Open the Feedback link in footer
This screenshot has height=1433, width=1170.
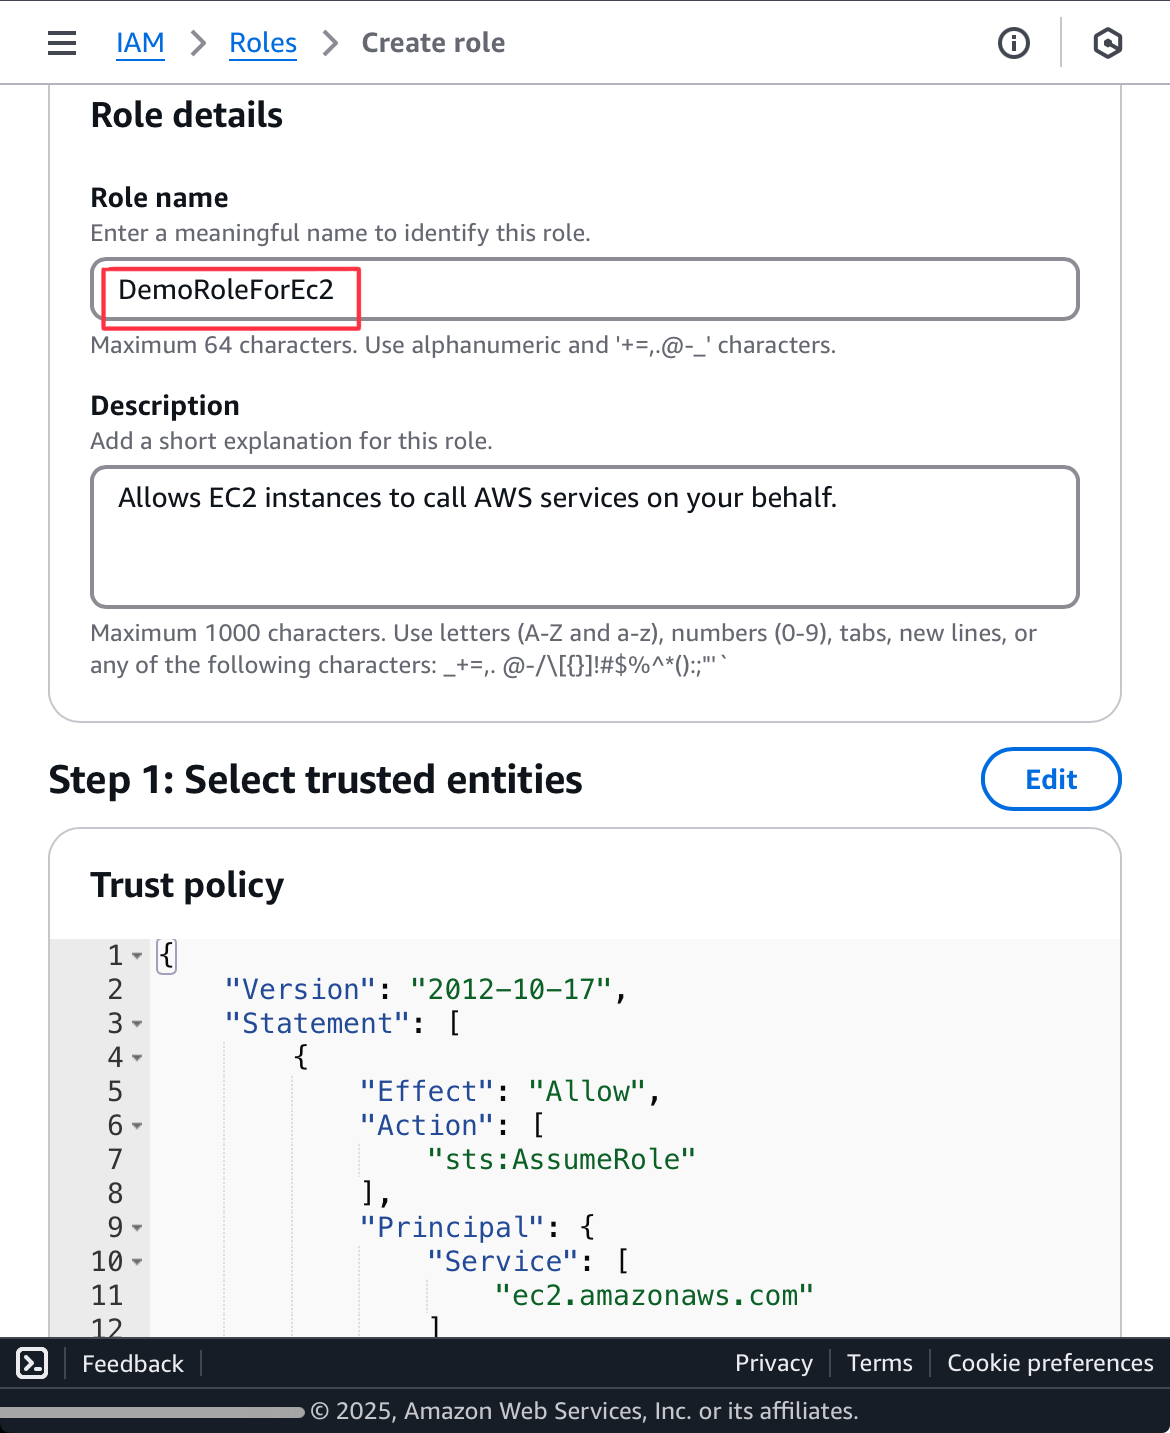point(133,1363)
